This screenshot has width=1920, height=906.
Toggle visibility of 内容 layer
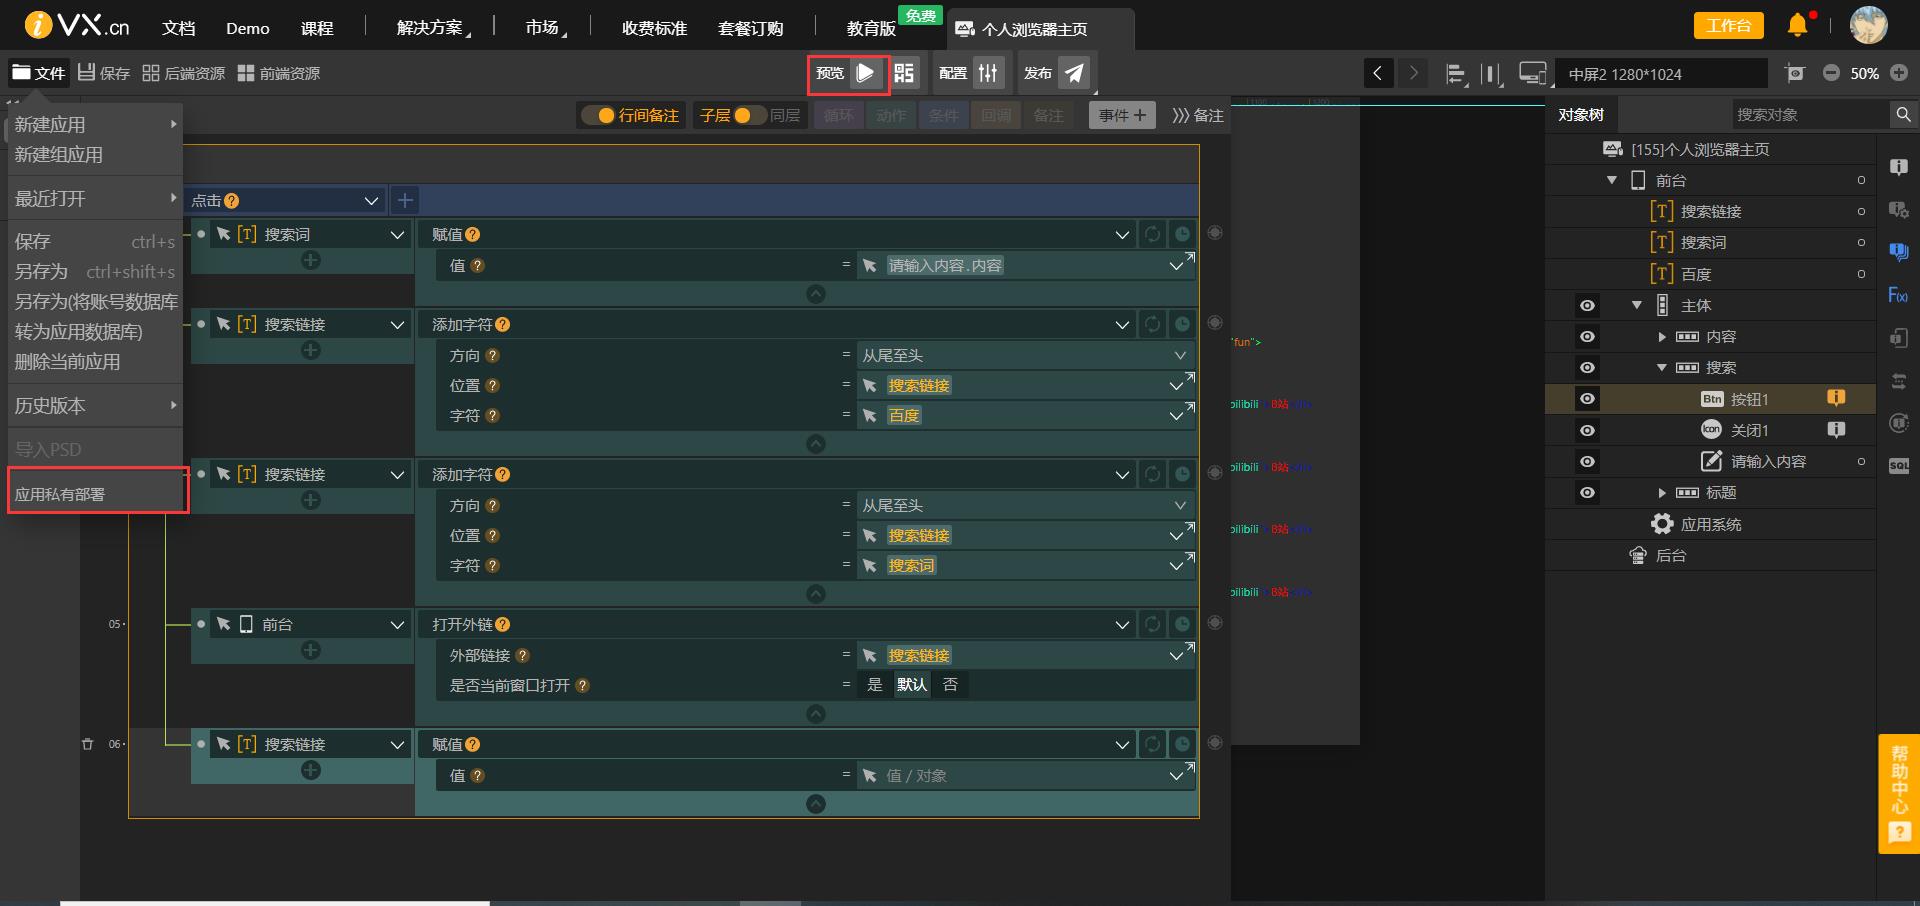(x=1587, y=336)
